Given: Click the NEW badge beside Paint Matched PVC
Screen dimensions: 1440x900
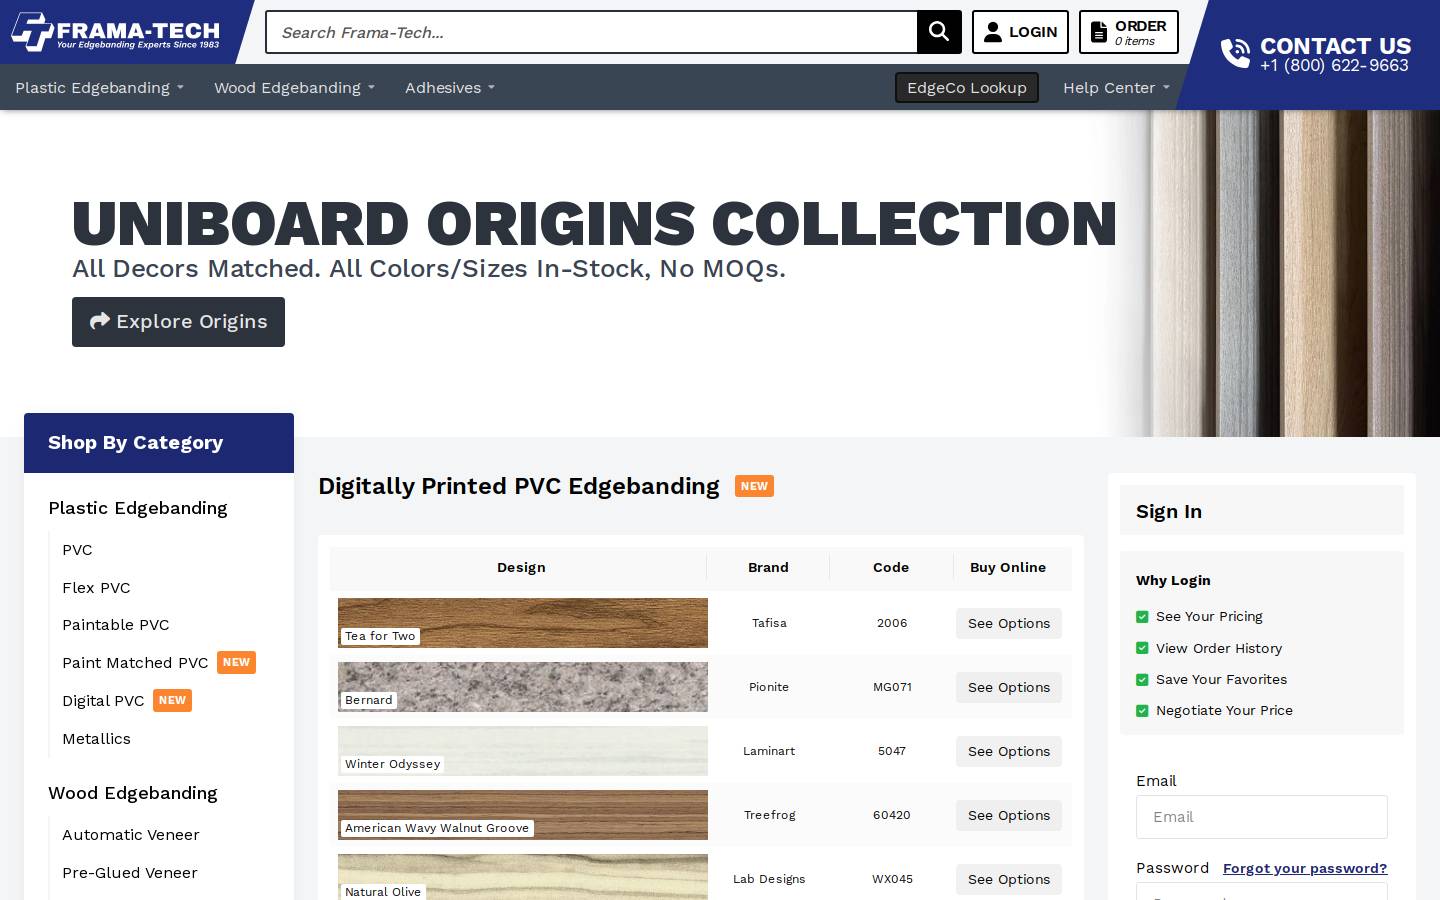Looking at the screenshot, I should pyautogui.click(x=236, y=663).
